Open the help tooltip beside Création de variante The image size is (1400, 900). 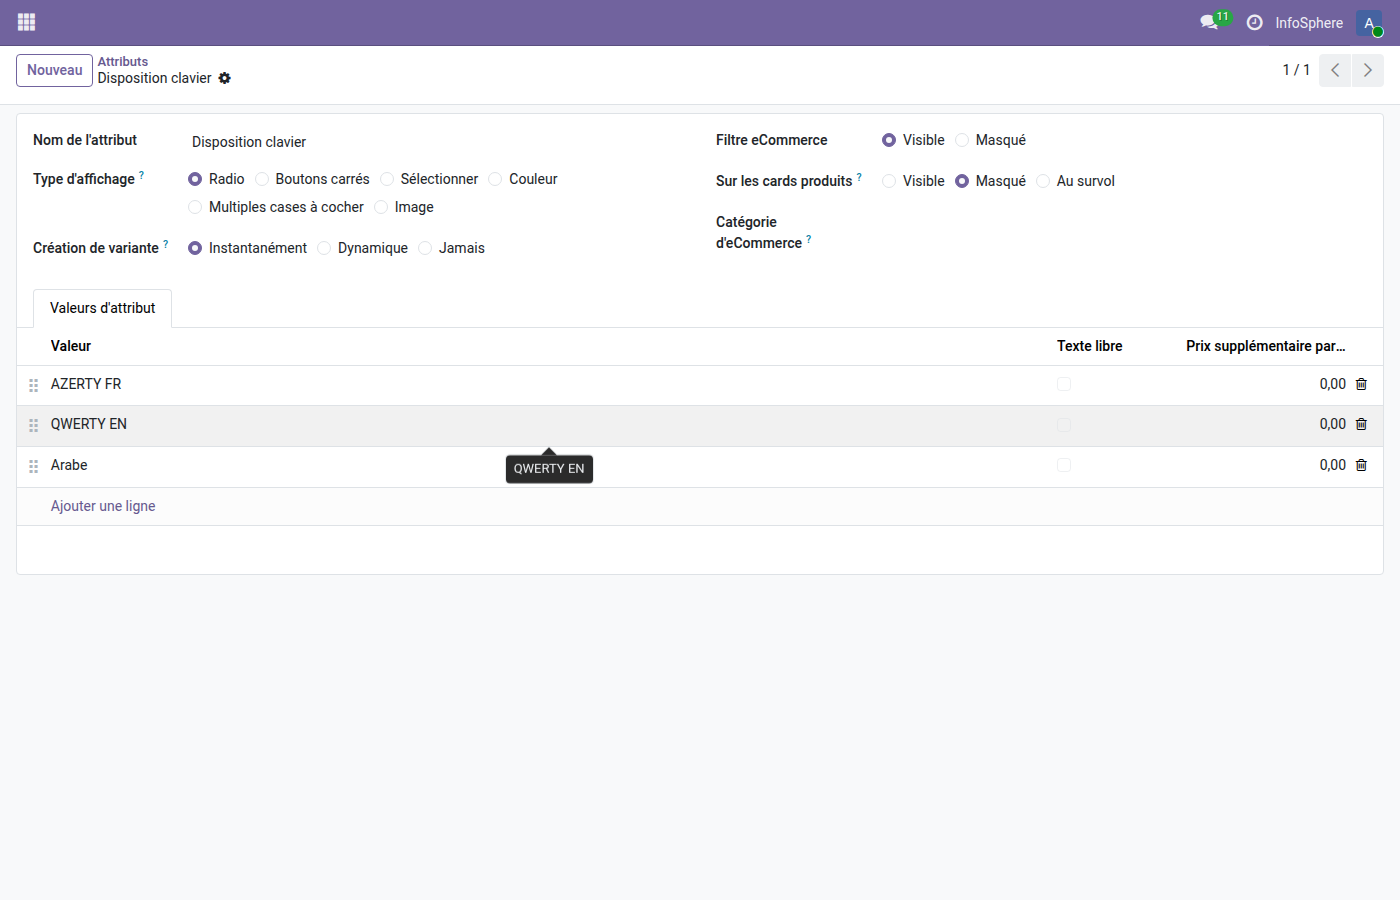pos(165,243)
